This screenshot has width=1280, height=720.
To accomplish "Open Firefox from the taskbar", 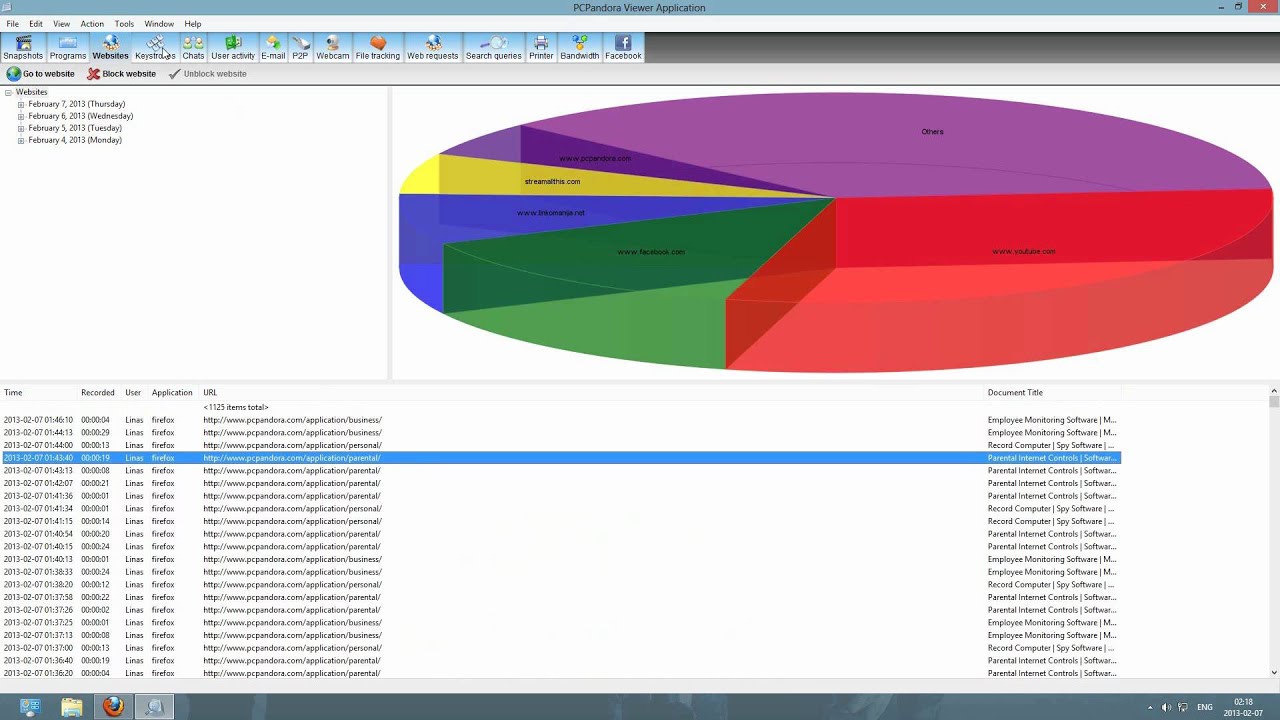I will [113, 707].
